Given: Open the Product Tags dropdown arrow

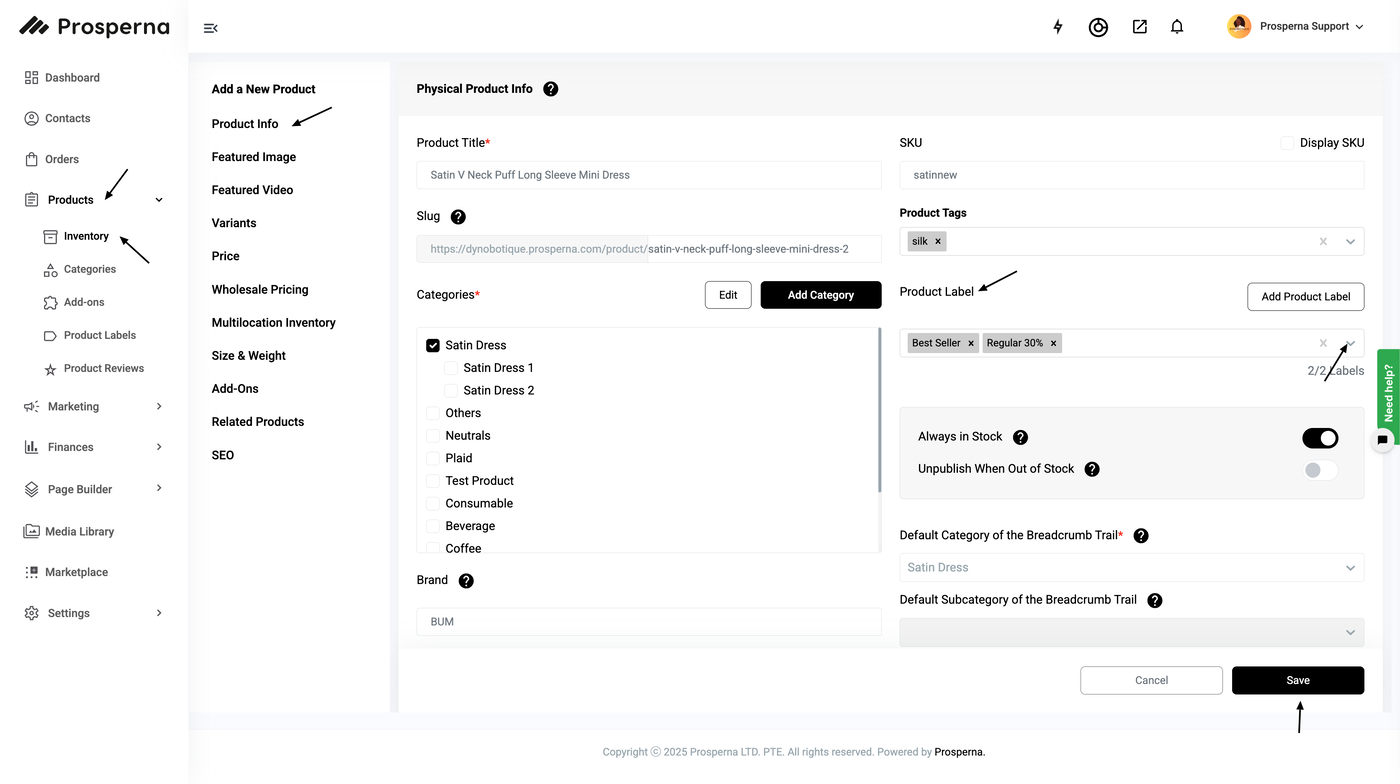Looking at the screenshot, I should click(x=1350, y=242).
